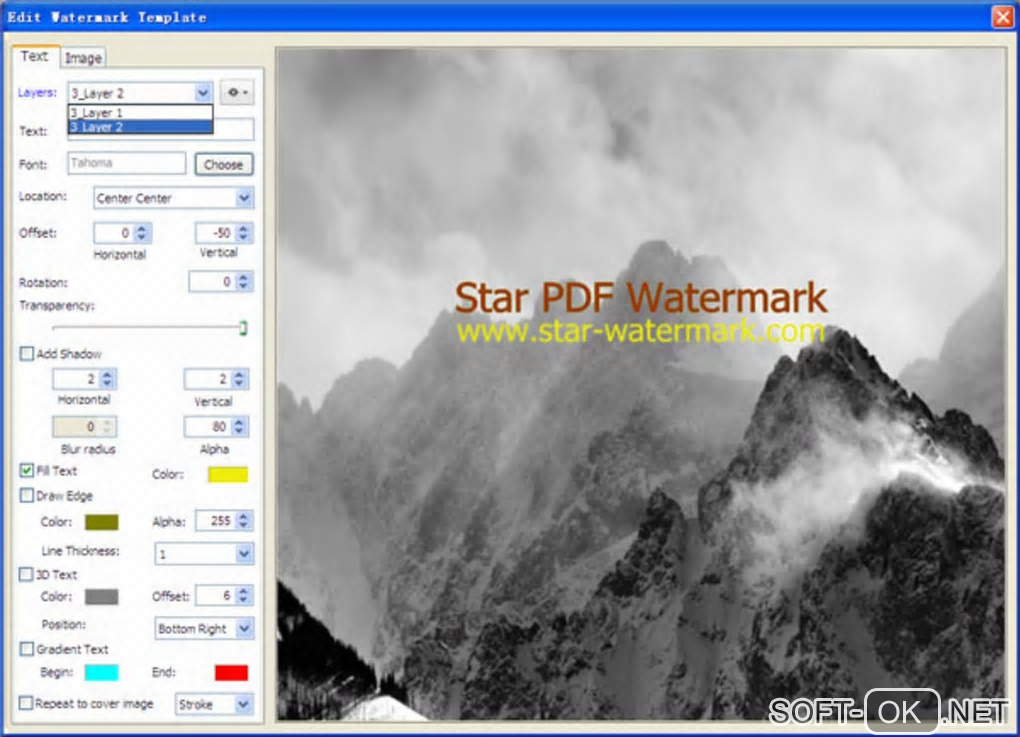
Task: Click the Rotation value field
Action: click(211, 282)
